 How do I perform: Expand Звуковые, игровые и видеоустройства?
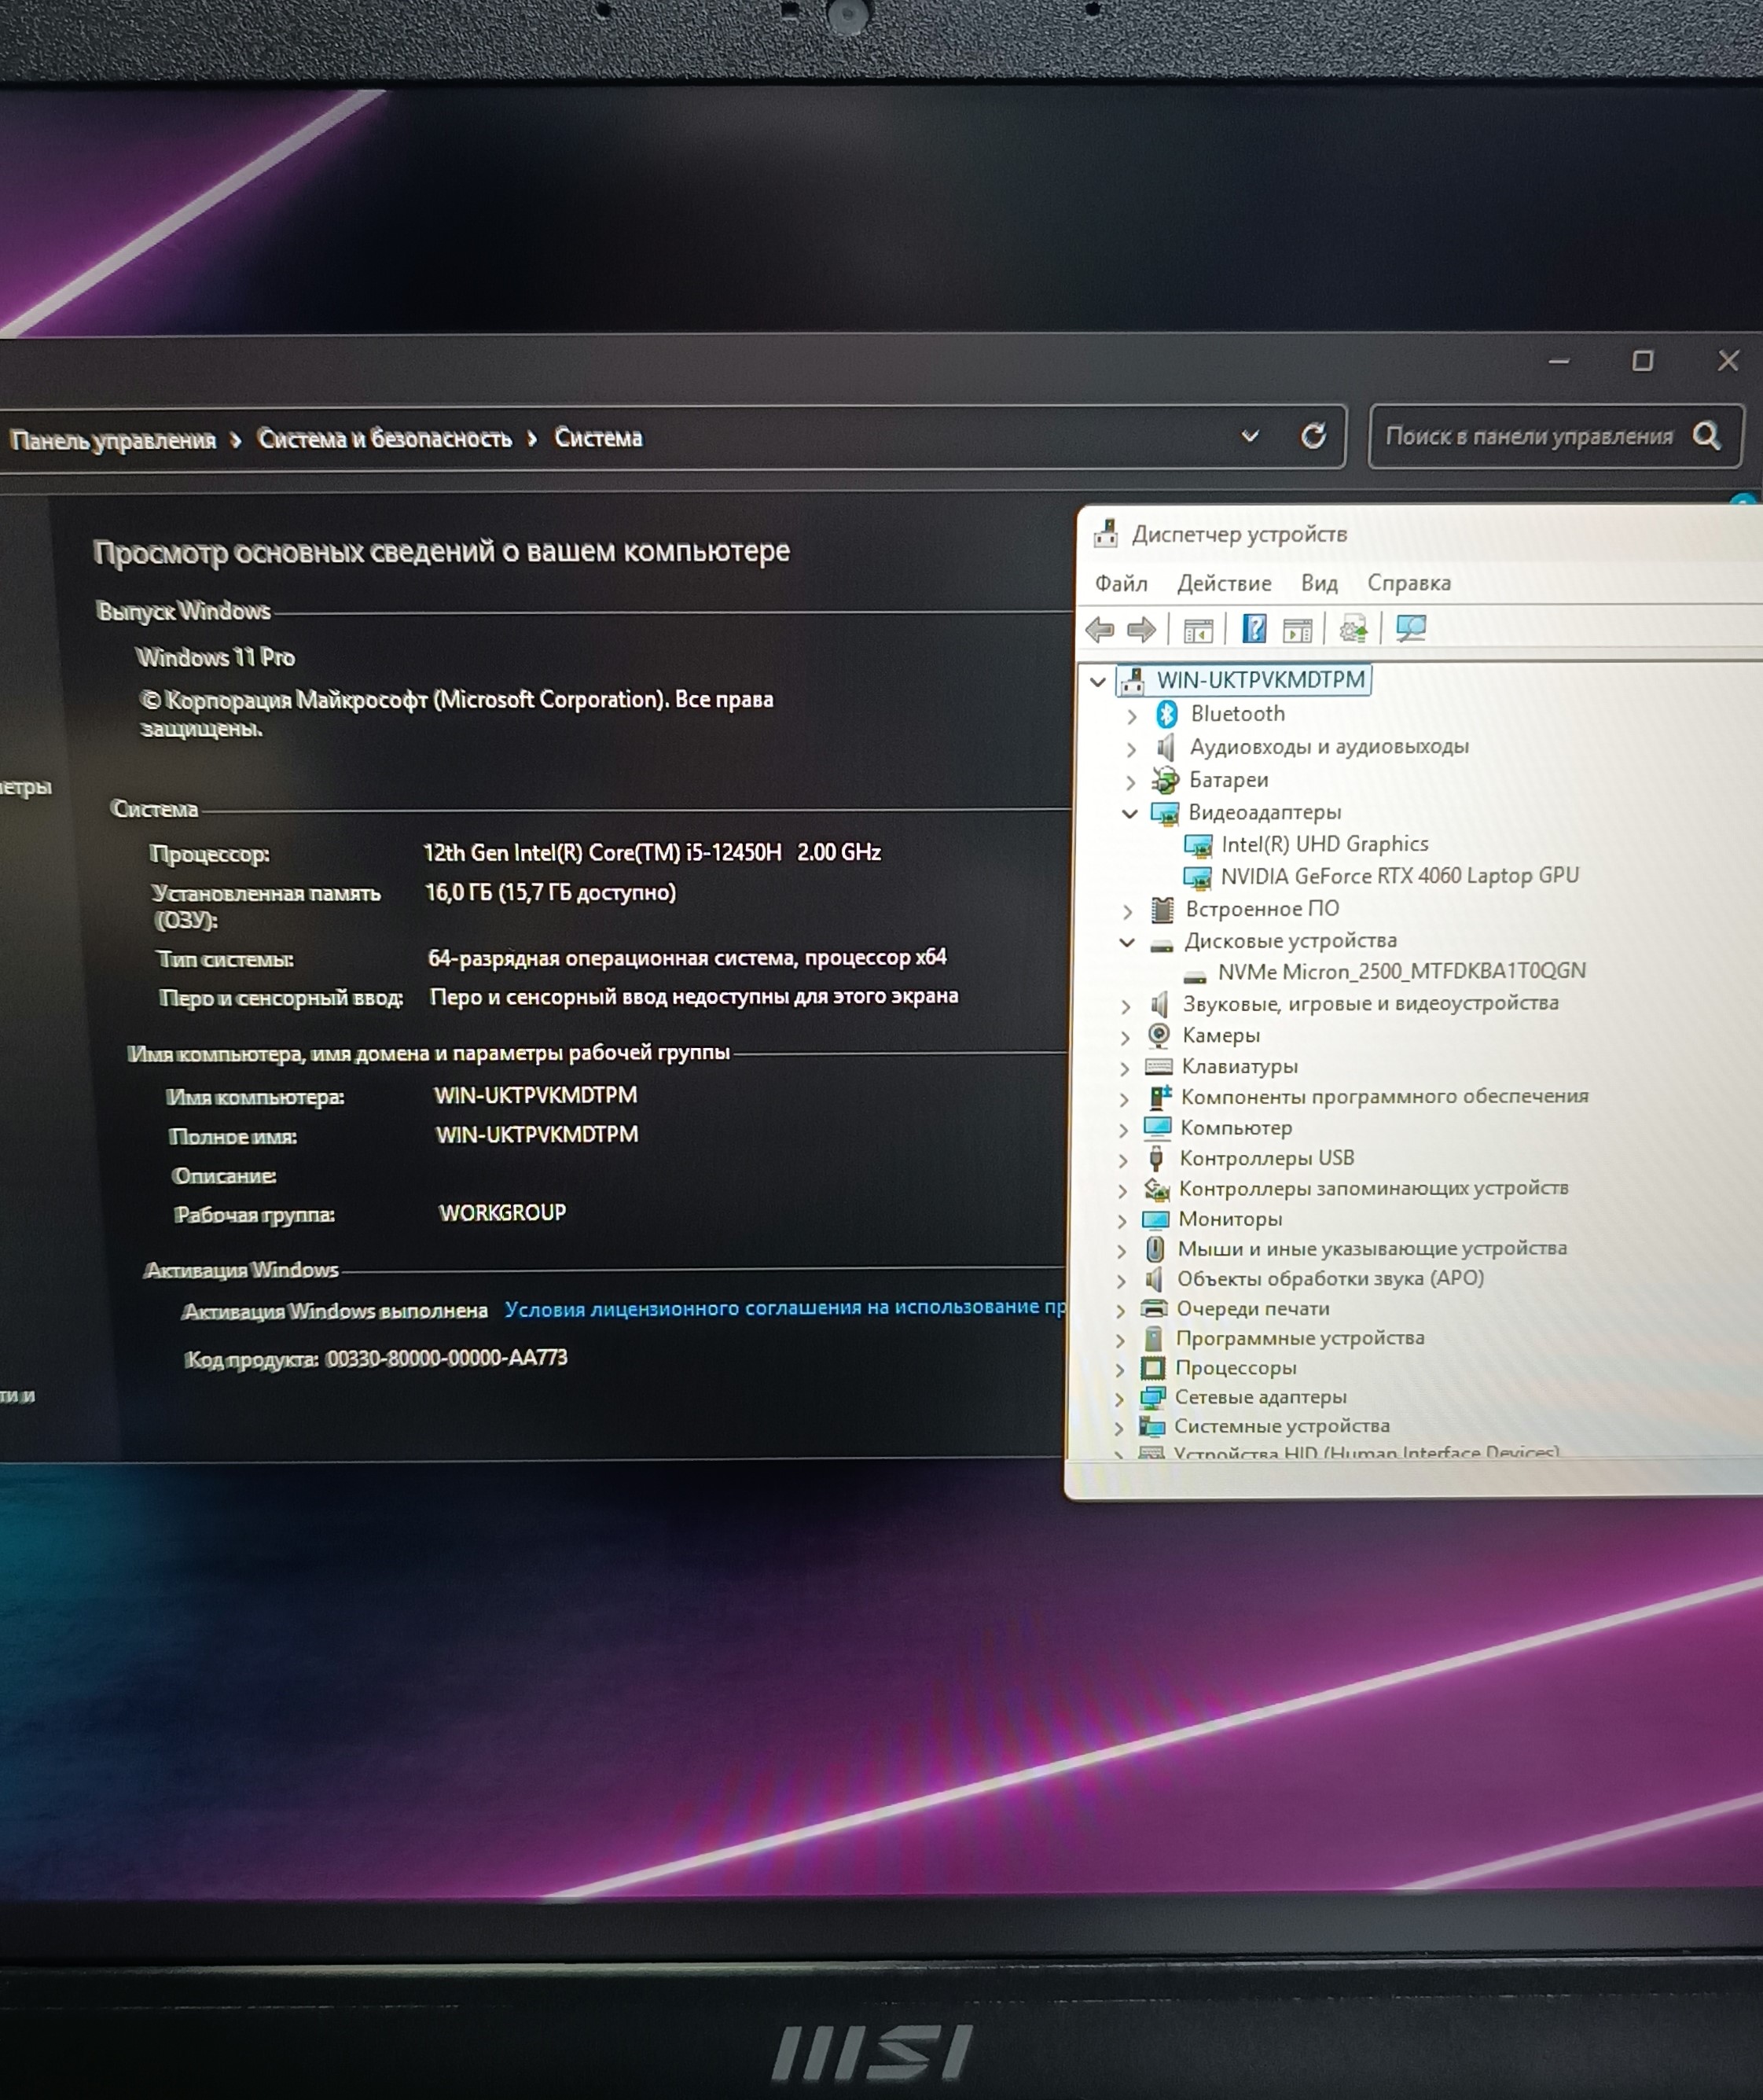[1126, 1006]
